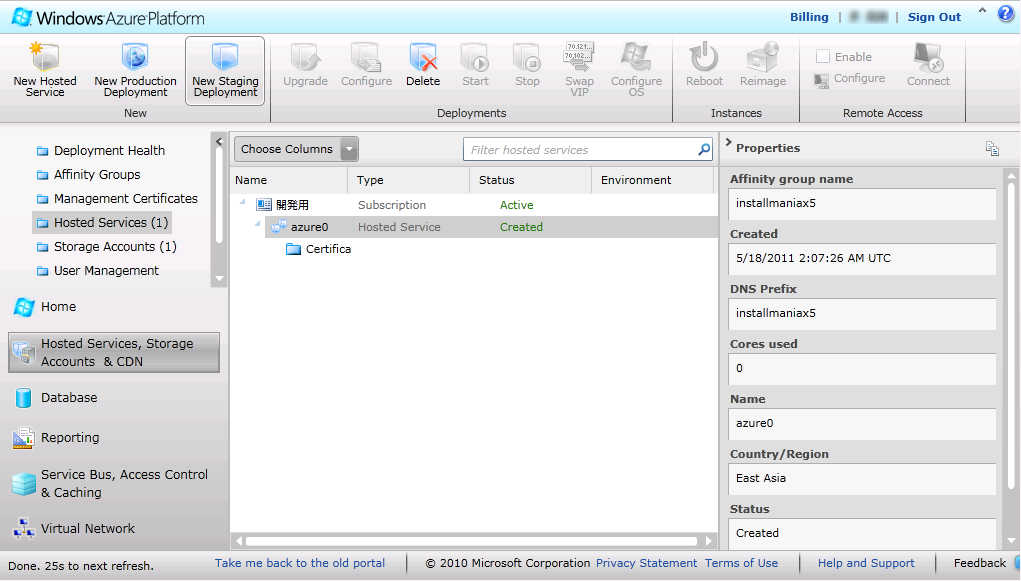Collapse the ribbon with the up caret

982,11
